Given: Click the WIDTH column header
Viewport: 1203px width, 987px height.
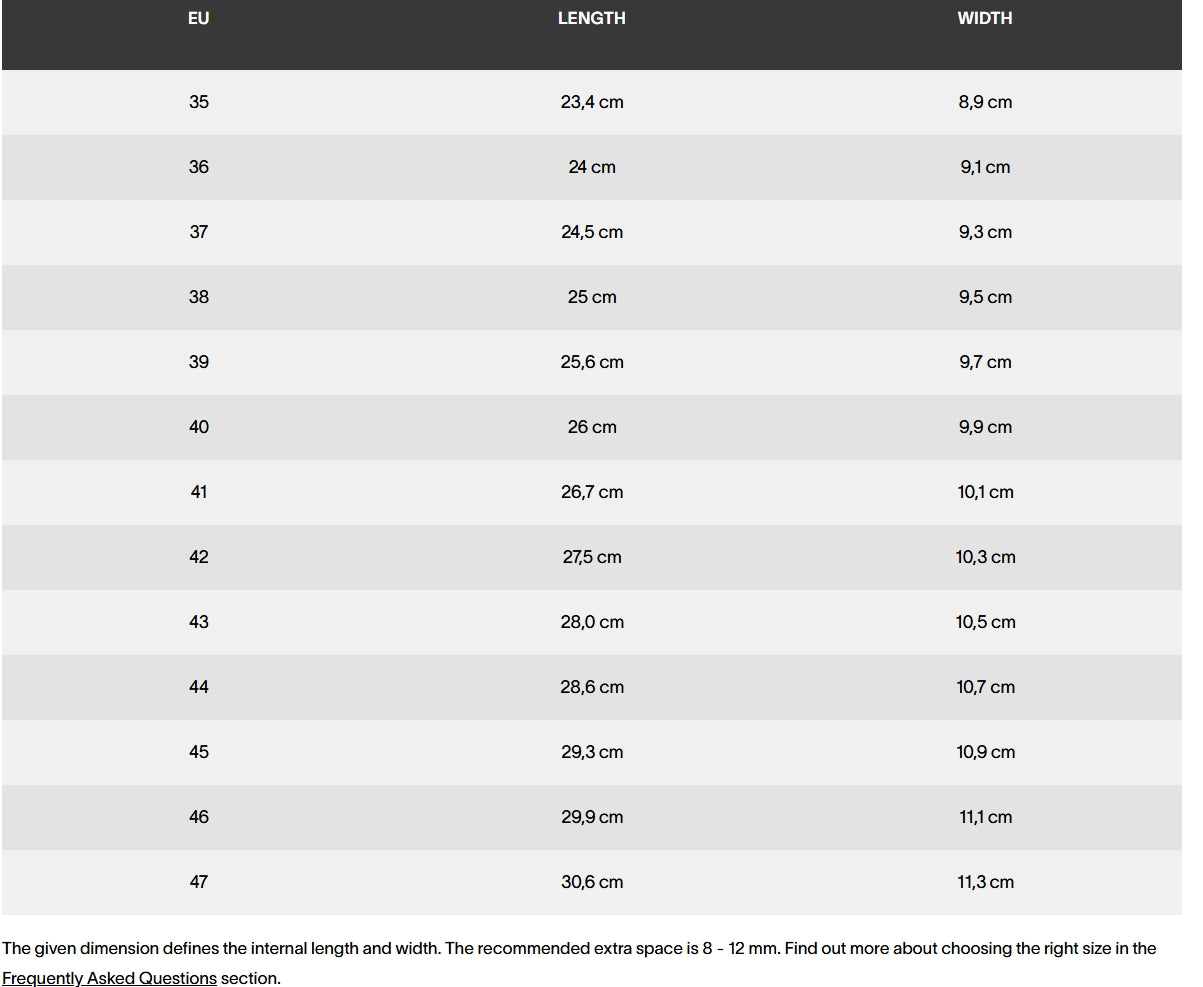Looking at the screenshot, I should [x=985, y=18].
